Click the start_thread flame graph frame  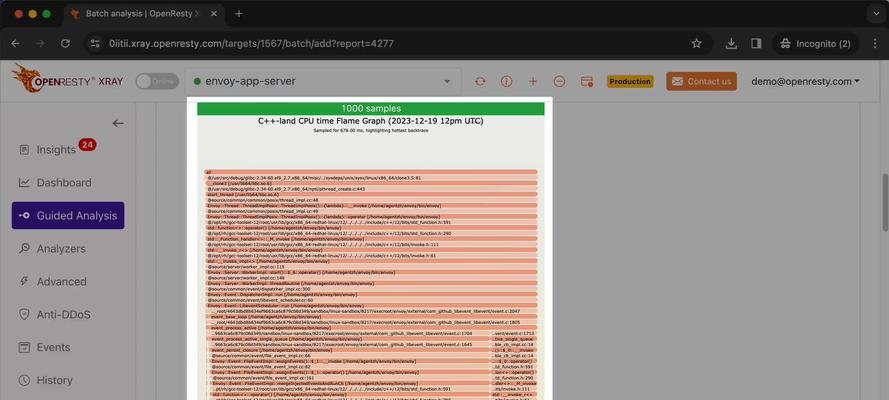coord(371,194)
